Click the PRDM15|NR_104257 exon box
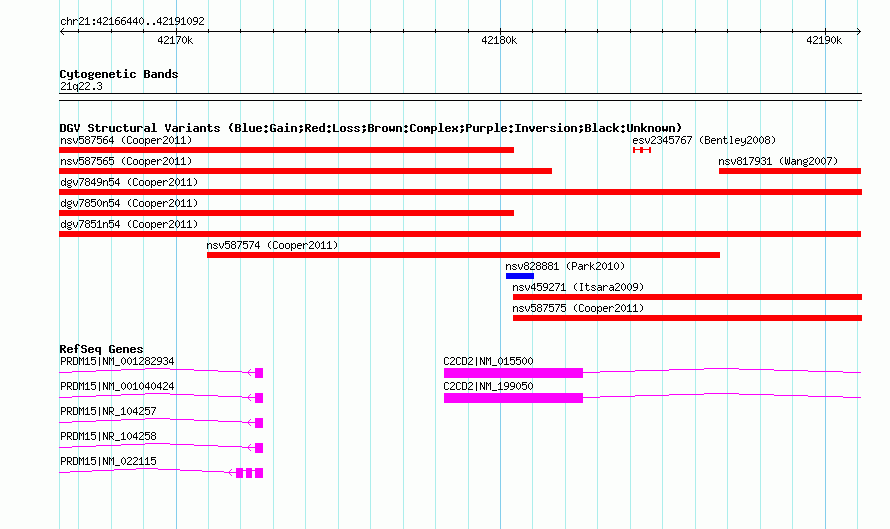890x529 pixels. pos(259,423)
